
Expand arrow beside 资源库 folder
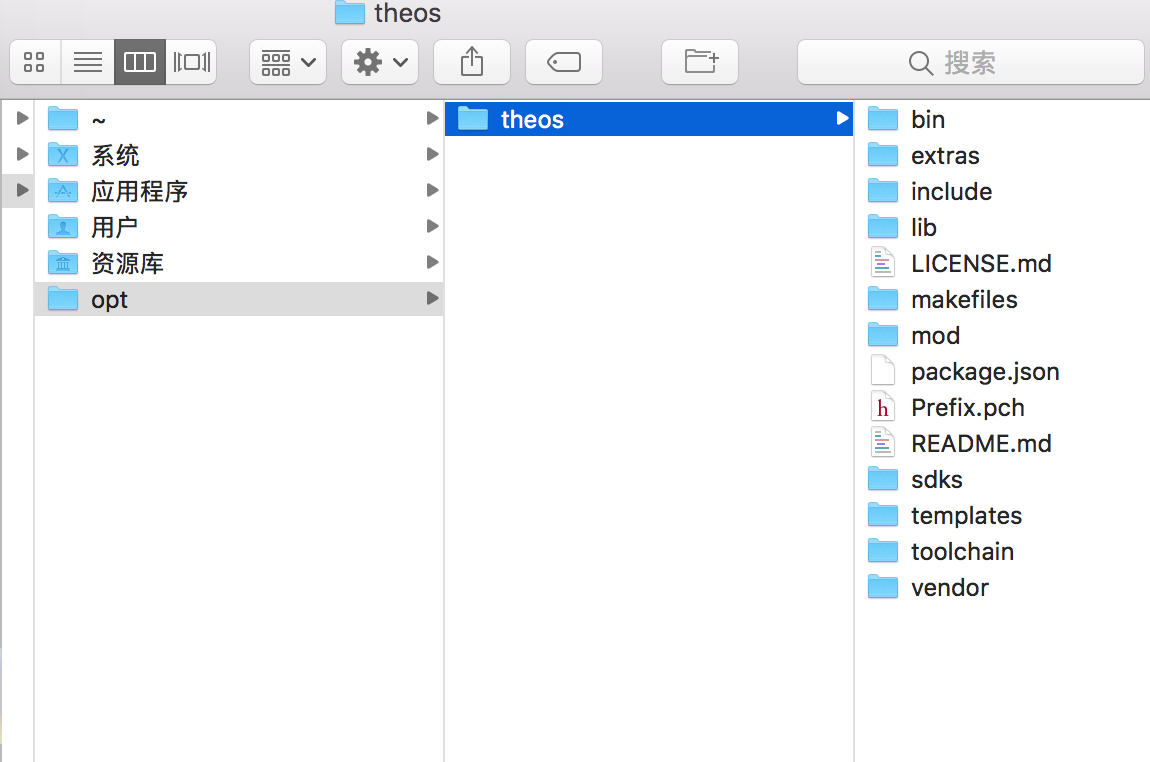point(433,262)
